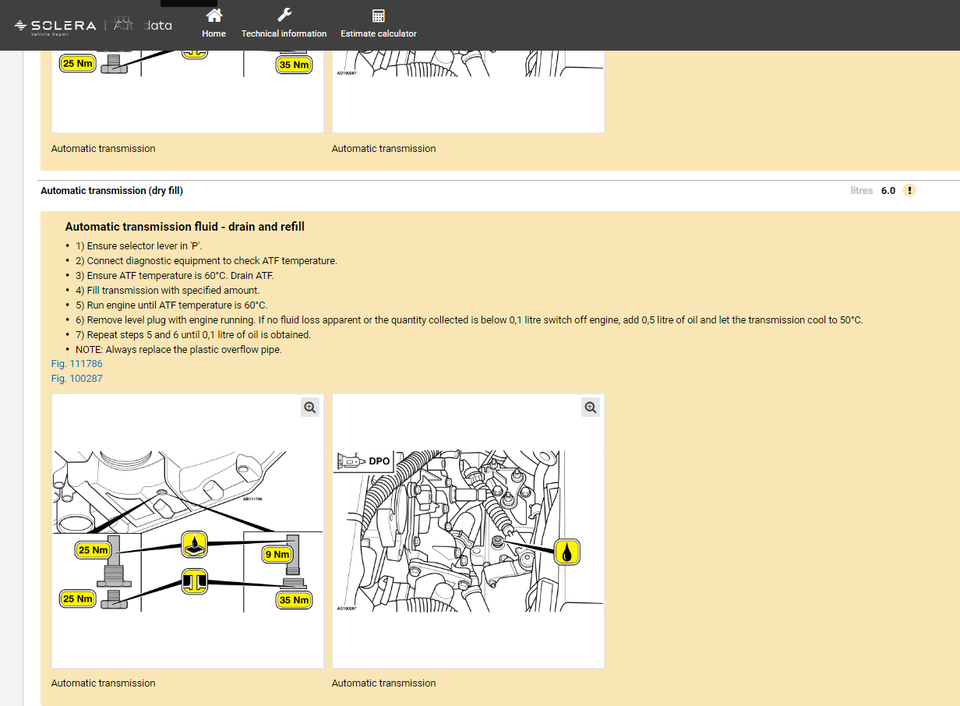The width and height of the screenshot is (960, 706).
Task: Click the 9 Nm torque label
Action: 277,554
